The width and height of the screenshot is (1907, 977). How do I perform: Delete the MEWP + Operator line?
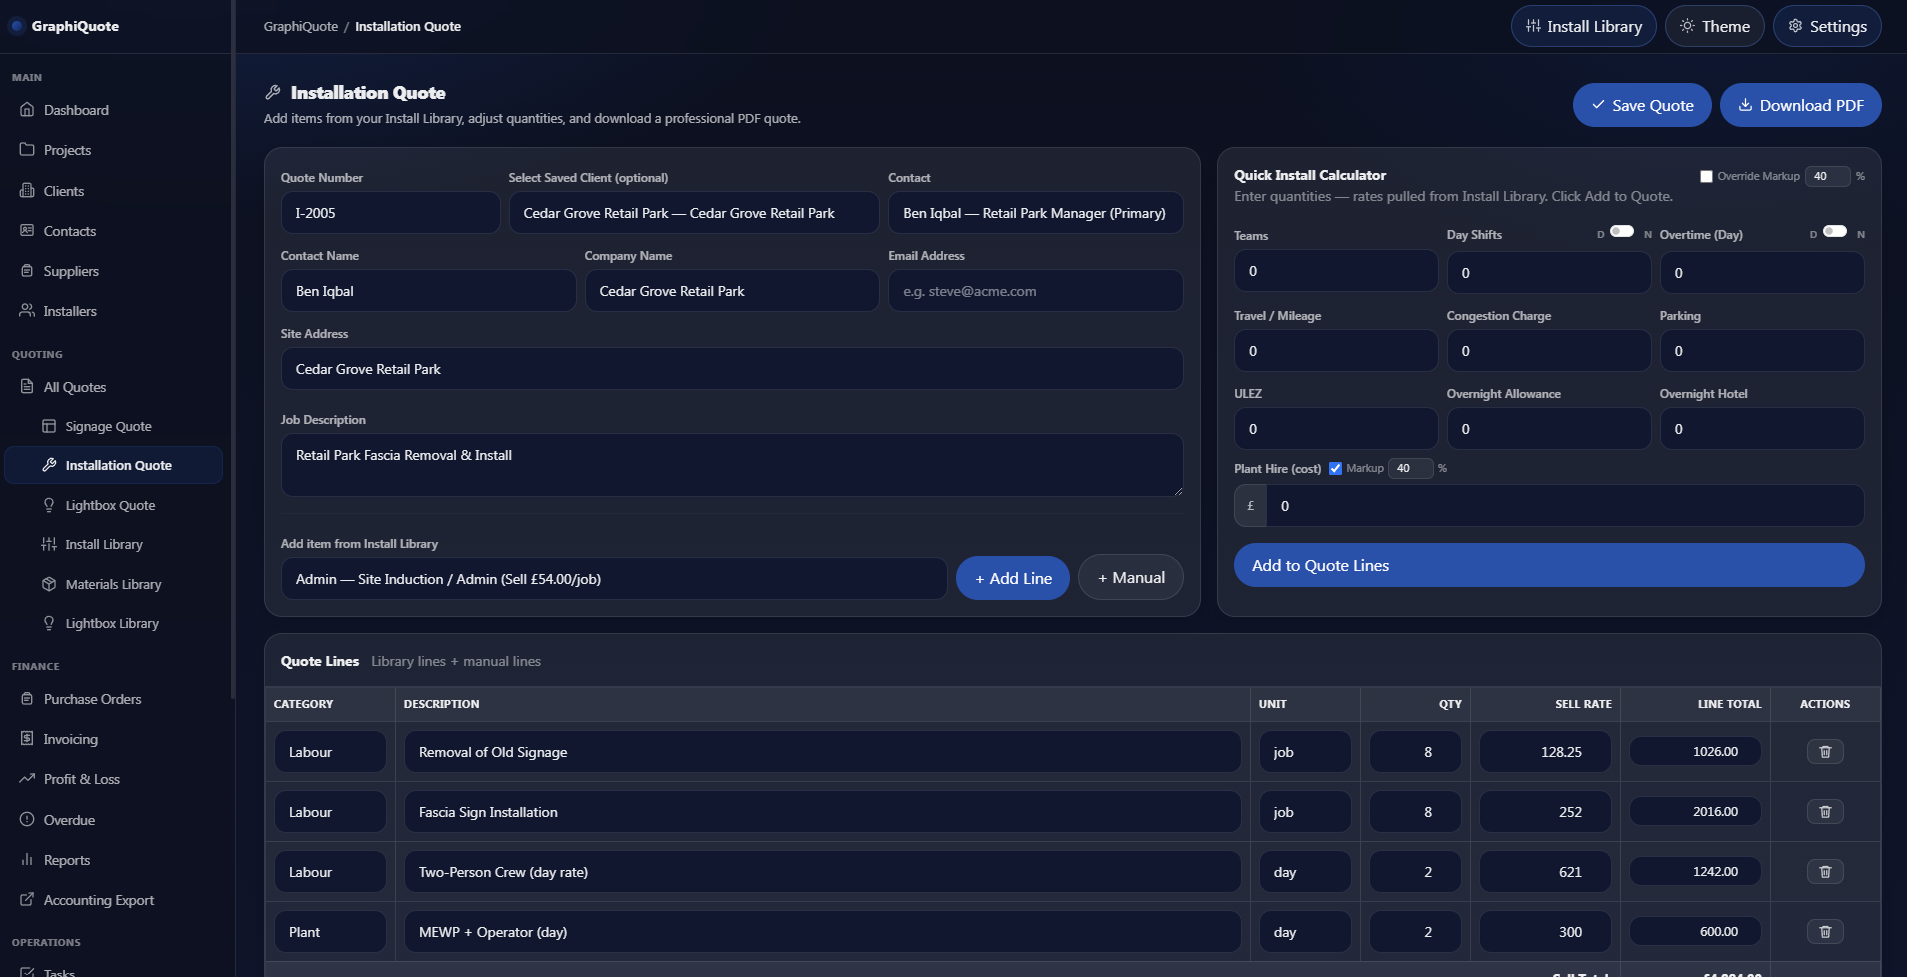[1825, 932]
